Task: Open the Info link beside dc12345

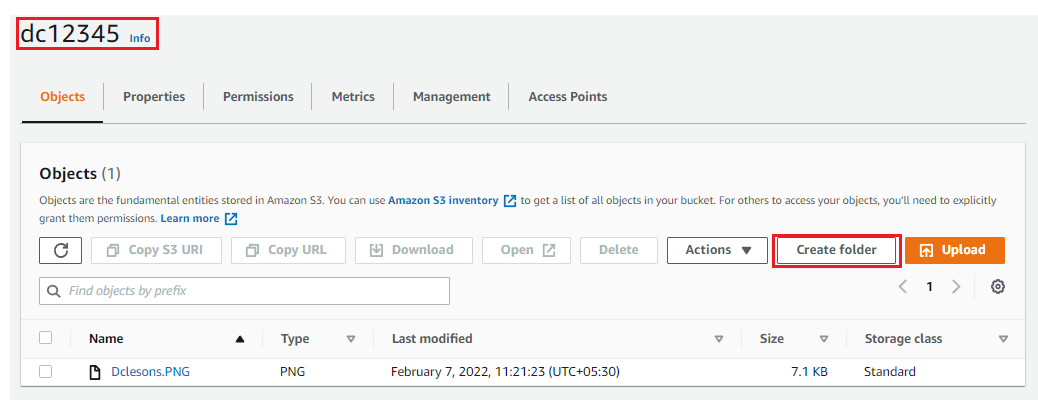Action: click(x=140, y=38)
